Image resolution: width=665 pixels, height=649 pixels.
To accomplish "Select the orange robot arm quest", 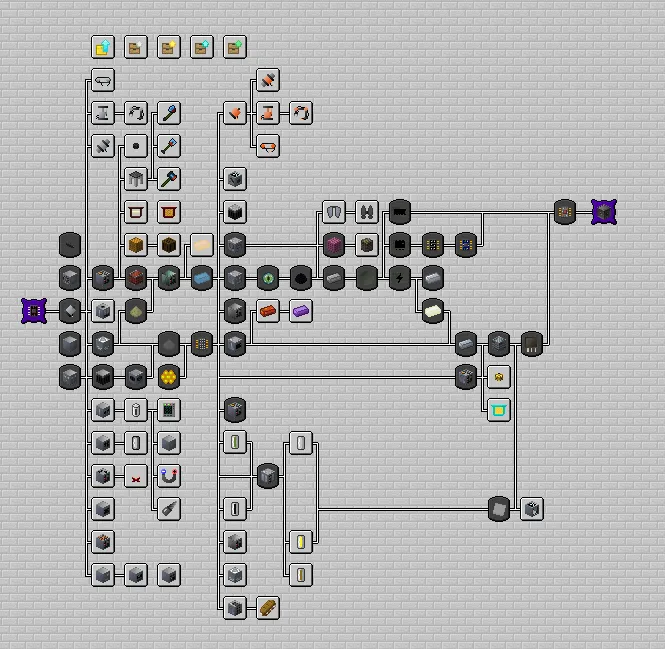I will point(301,113).
